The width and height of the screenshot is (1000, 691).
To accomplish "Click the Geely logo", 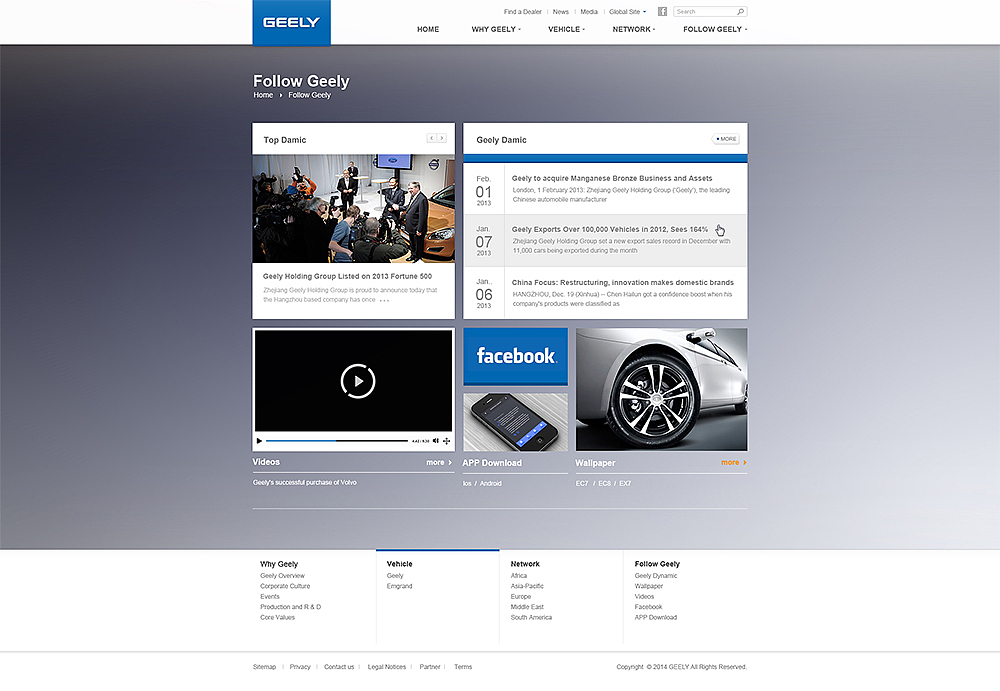I will pyautogui.click(x=291, y=22).
